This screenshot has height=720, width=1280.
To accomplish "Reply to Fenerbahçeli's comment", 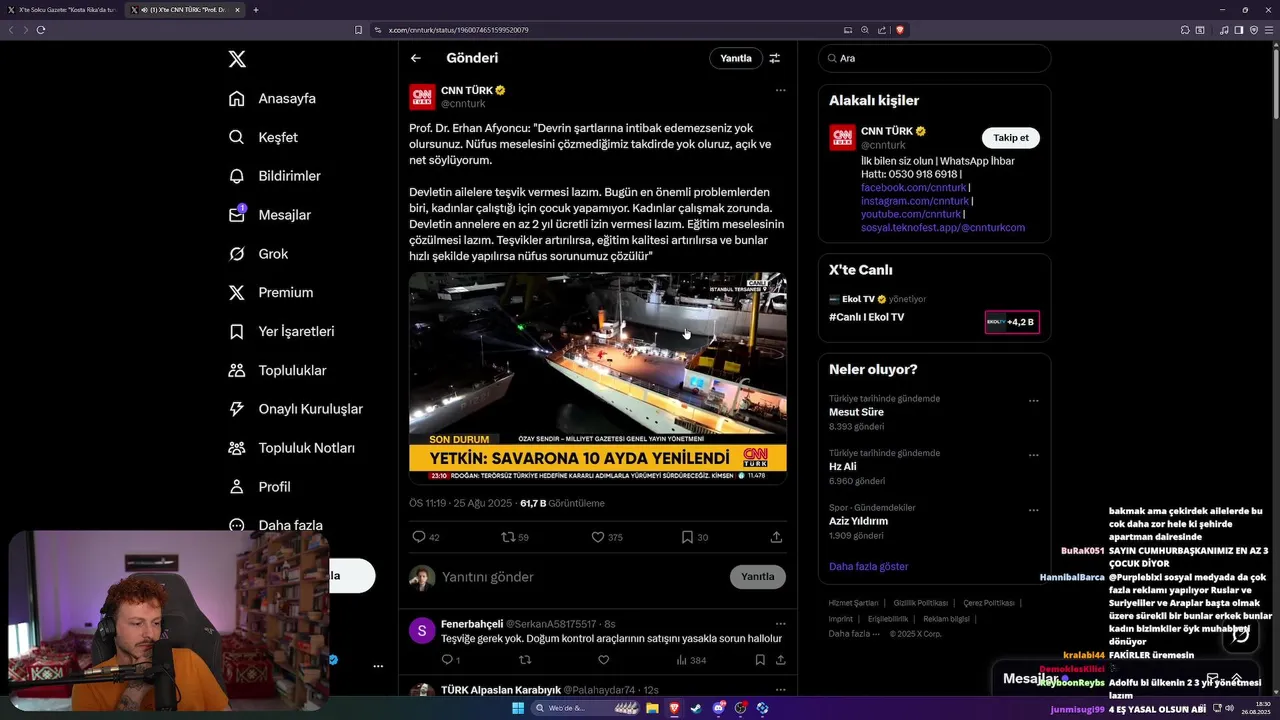I will 447,660.
